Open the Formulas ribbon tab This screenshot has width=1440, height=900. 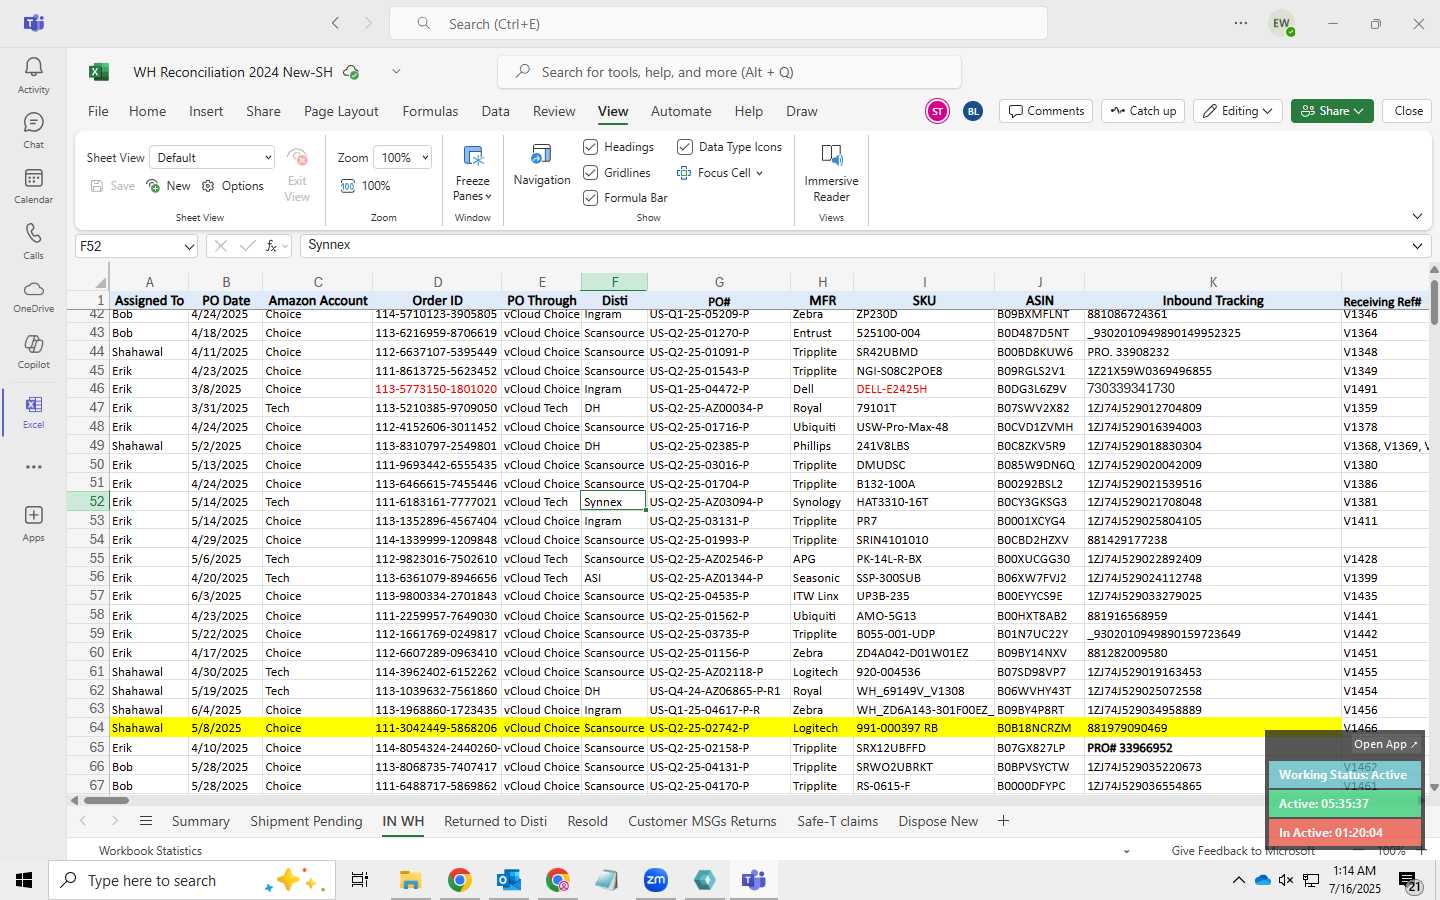[430, 111]
